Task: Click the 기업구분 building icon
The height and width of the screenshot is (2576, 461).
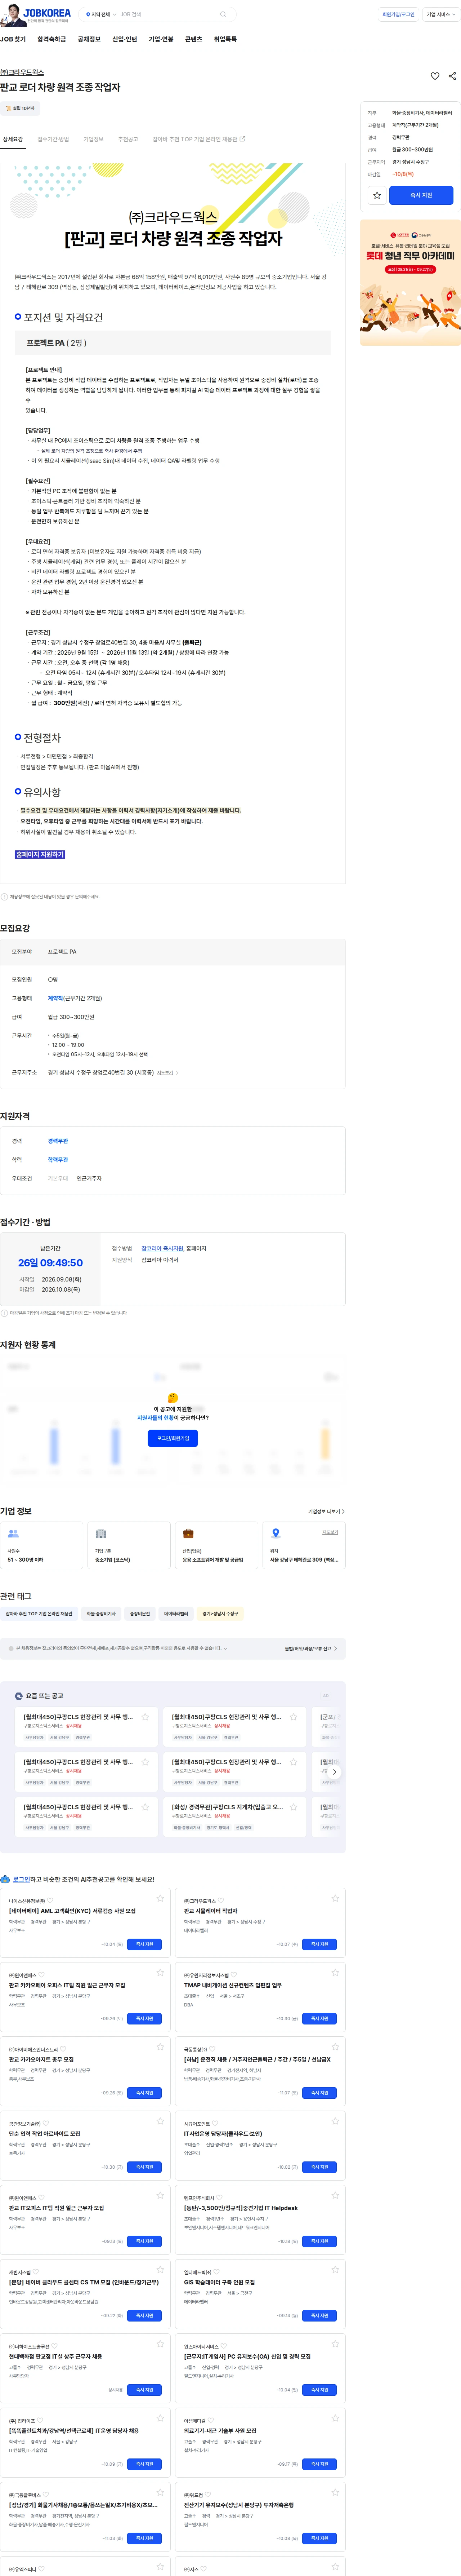Action: click(101, 1533)
